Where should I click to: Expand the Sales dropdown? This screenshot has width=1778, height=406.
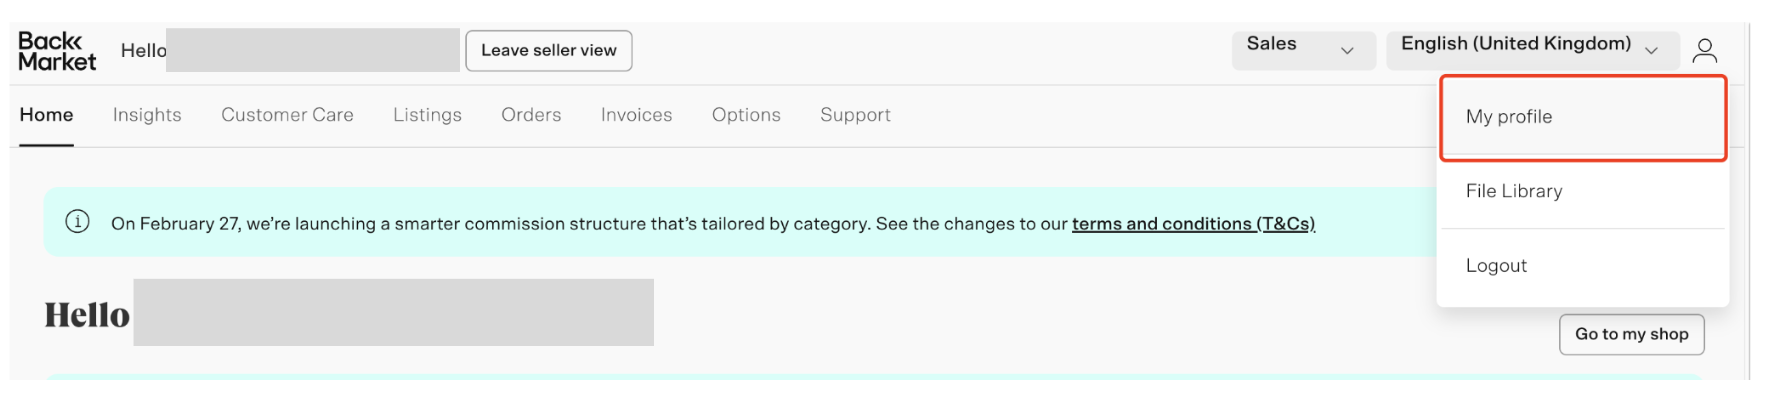[1302, 50]
